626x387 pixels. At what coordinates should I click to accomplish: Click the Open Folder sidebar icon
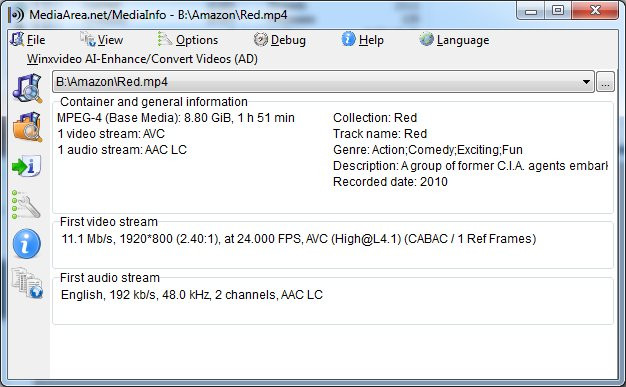point(27,127)
